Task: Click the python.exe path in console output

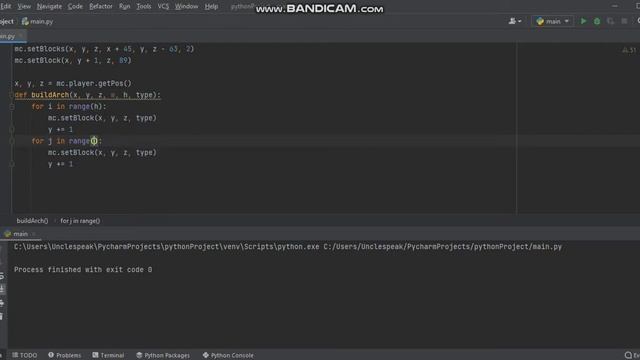Action: coord(167,247)
